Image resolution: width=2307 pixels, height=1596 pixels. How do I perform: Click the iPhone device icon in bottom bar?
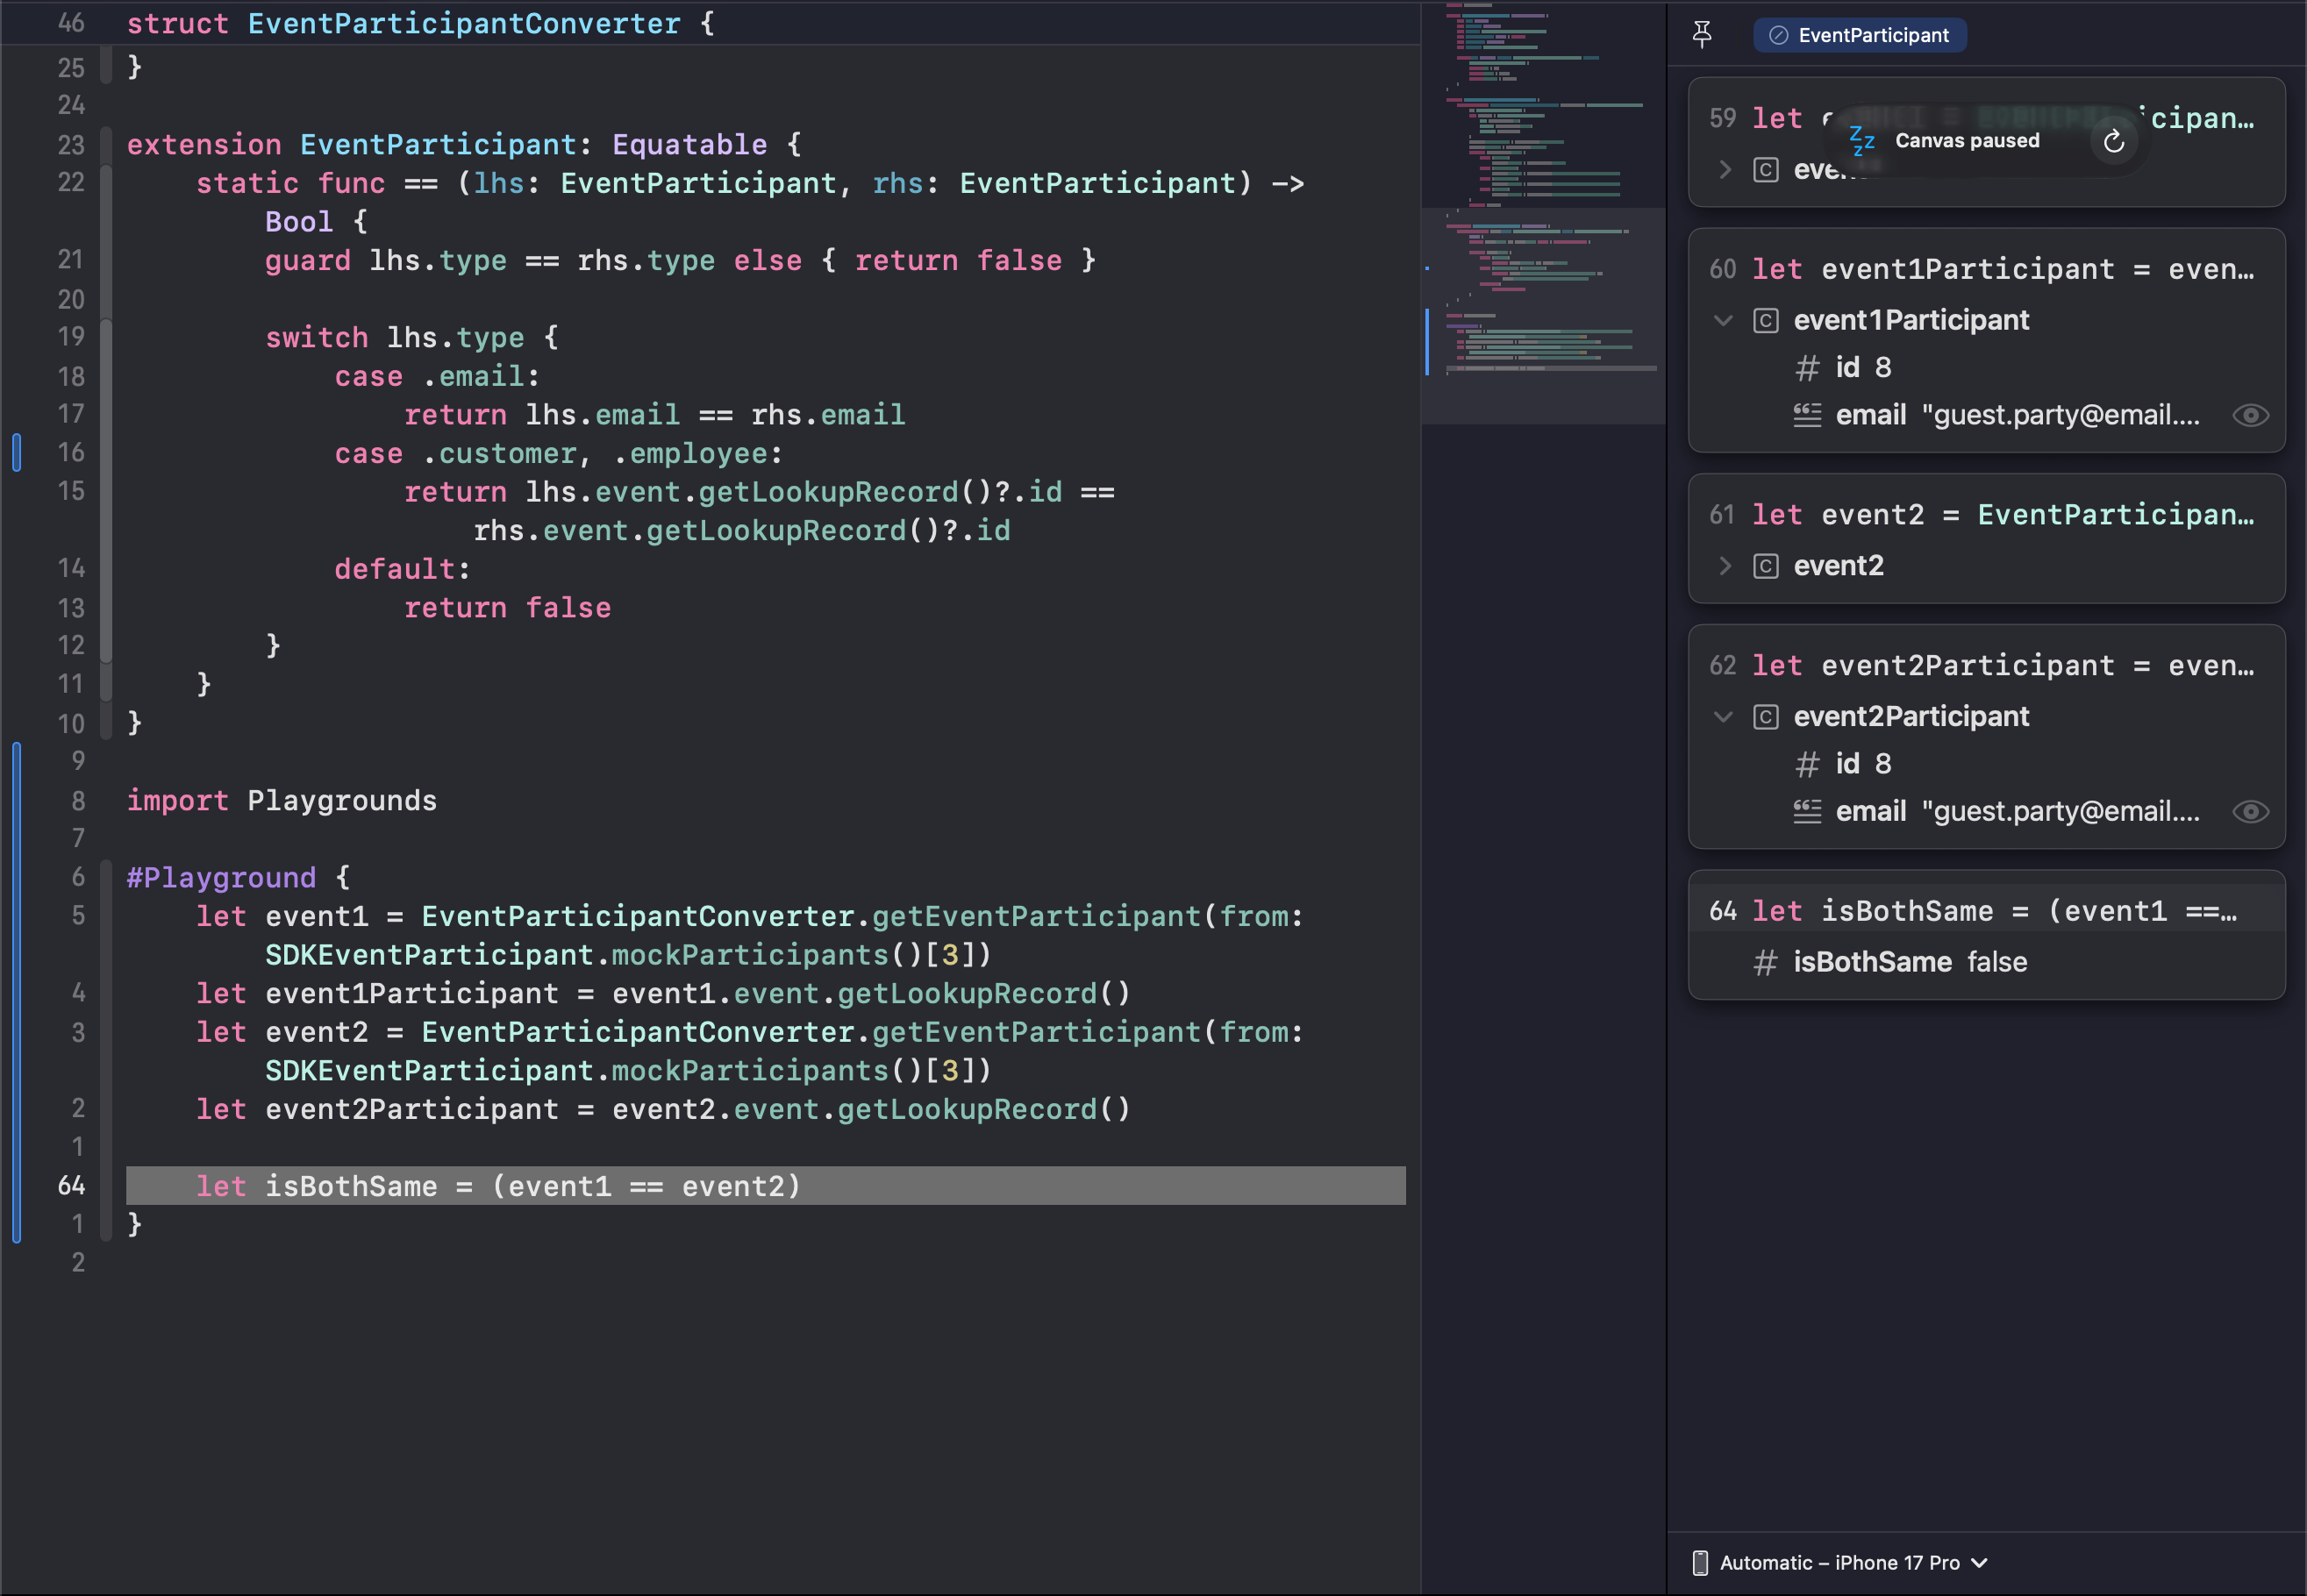click(1699, 1562)
